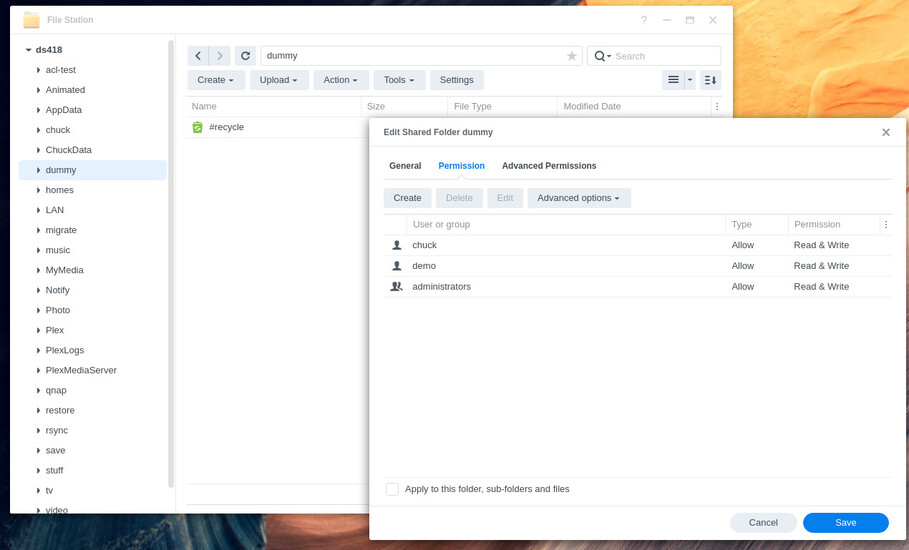Screen dimensions: 909x550
Task: Expand the Plex folder arrow
Action: 38,330
